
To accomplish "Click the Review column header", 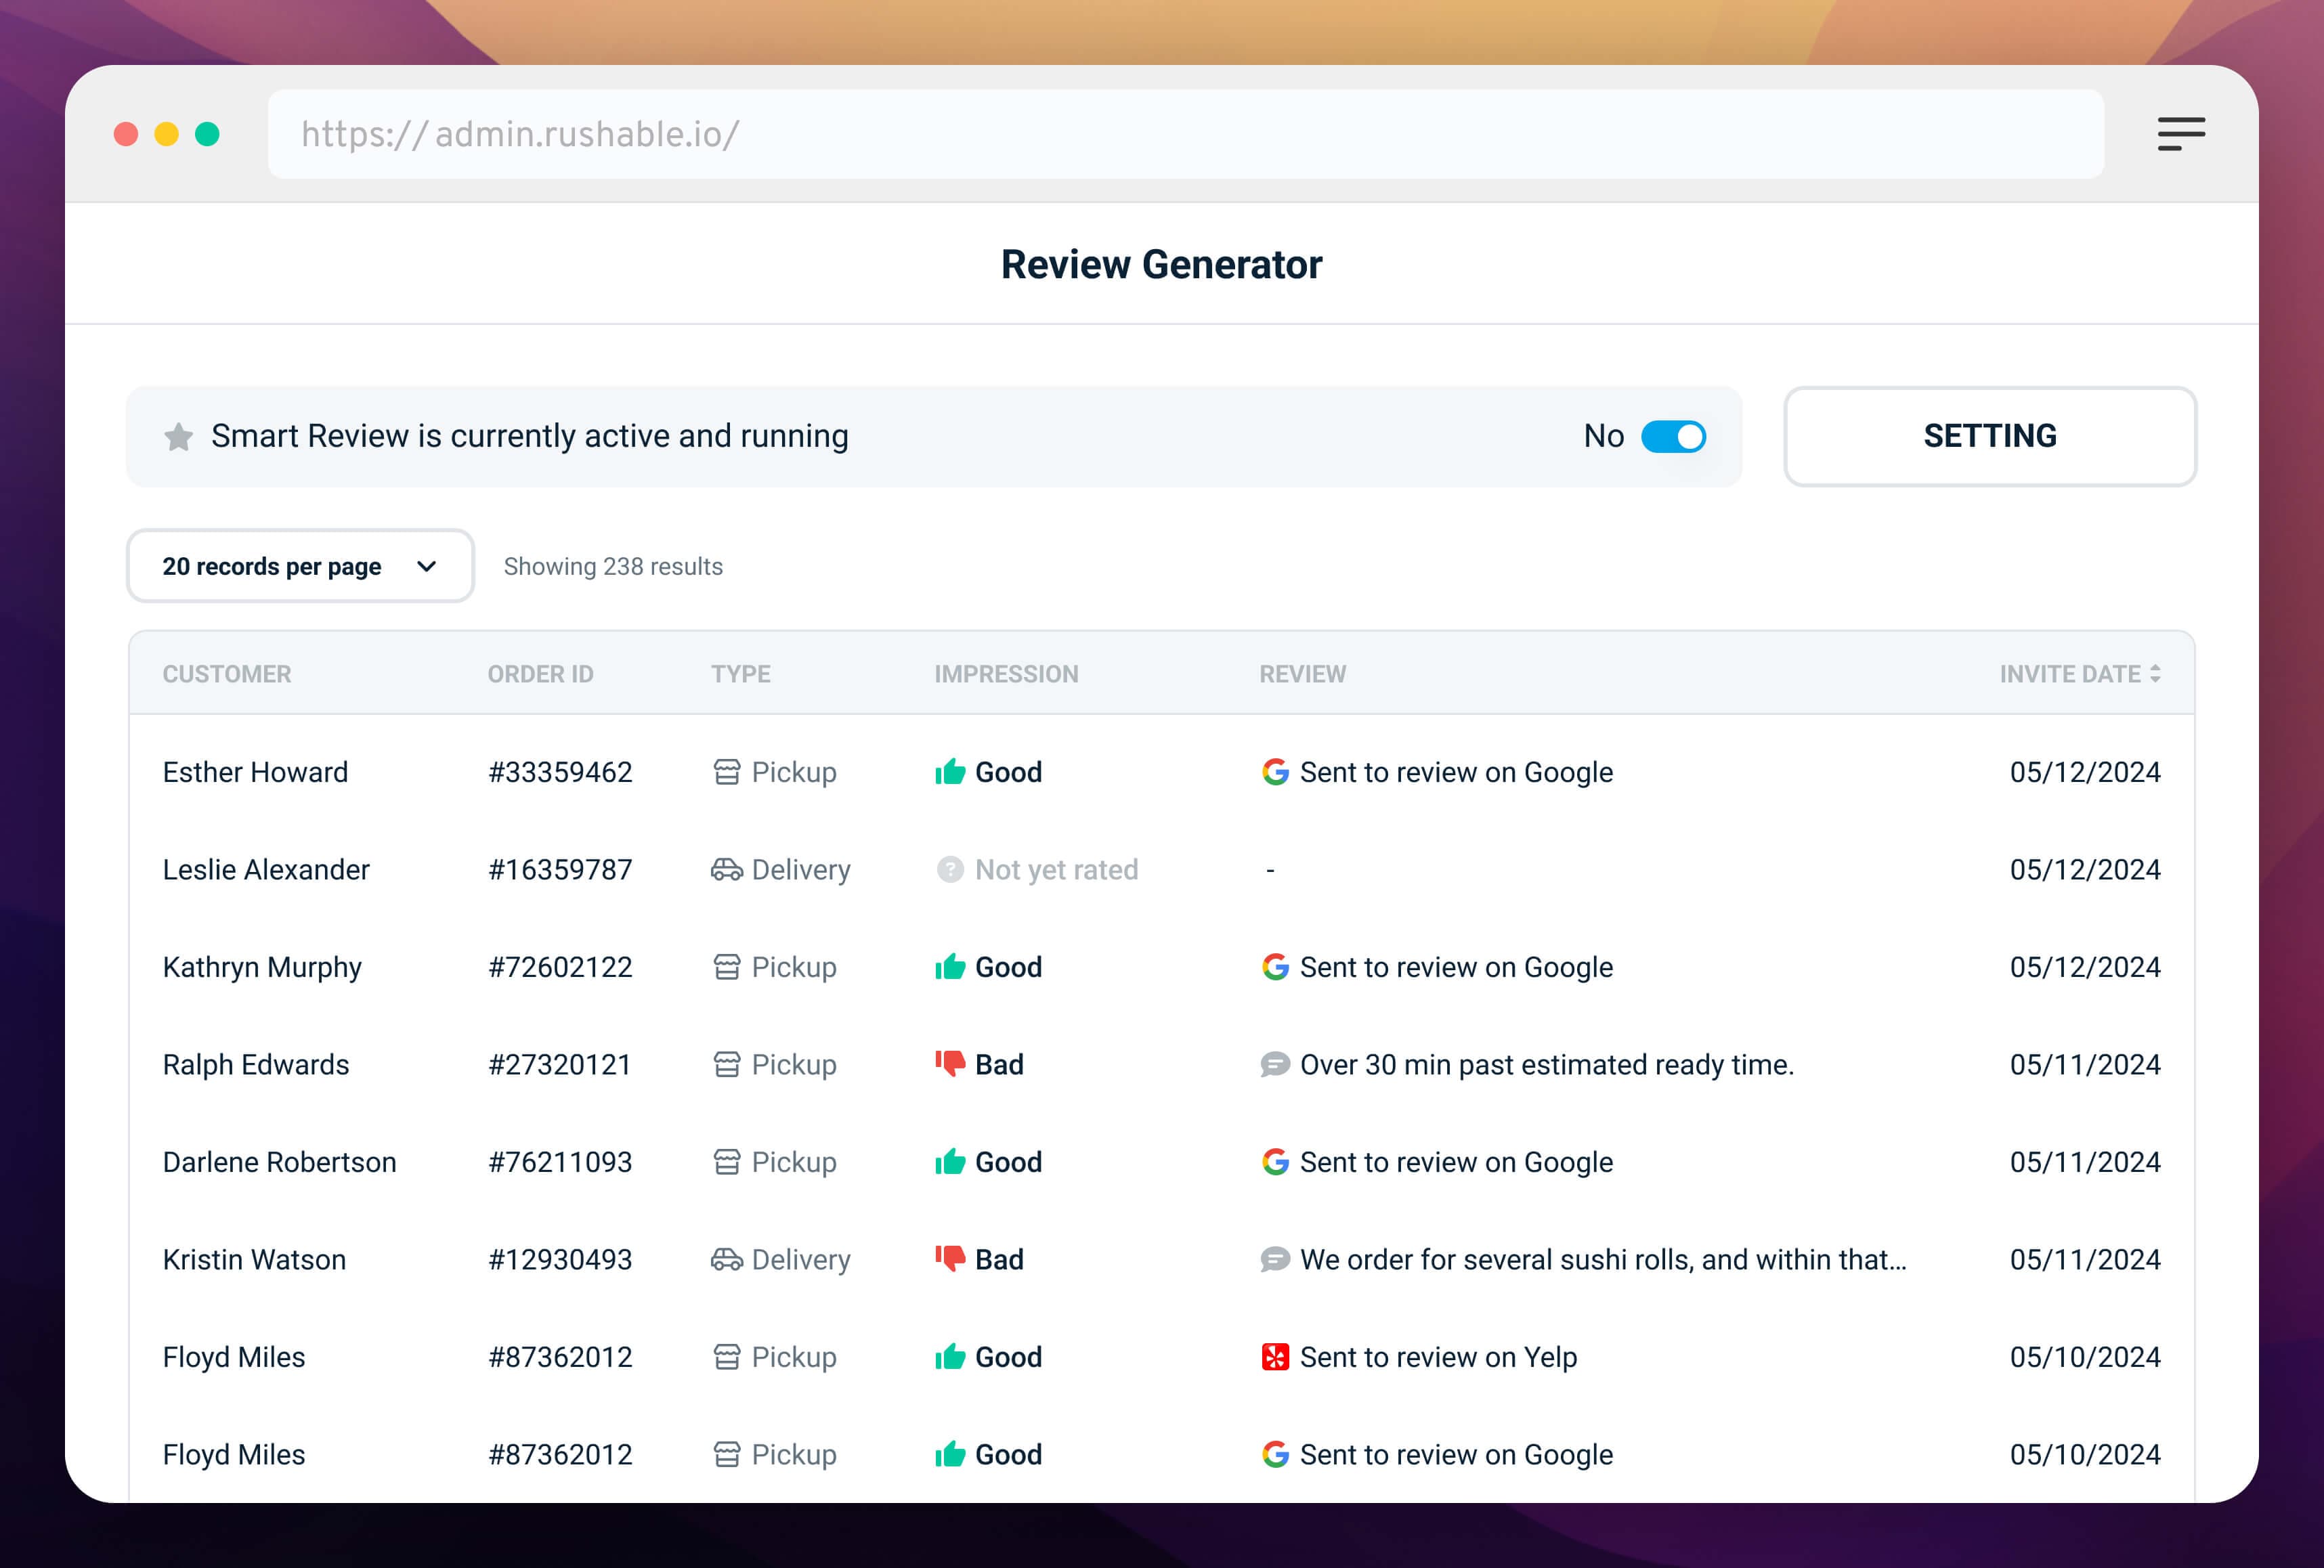I will 1302,674.
